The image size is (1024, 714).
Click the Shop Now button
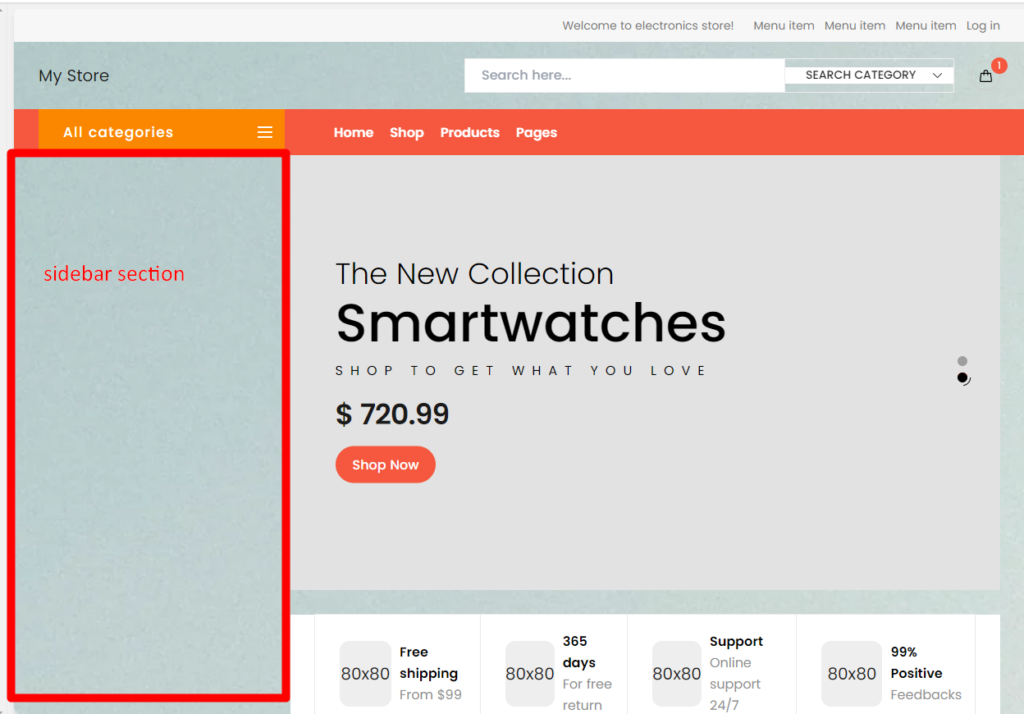click(385, 464)
